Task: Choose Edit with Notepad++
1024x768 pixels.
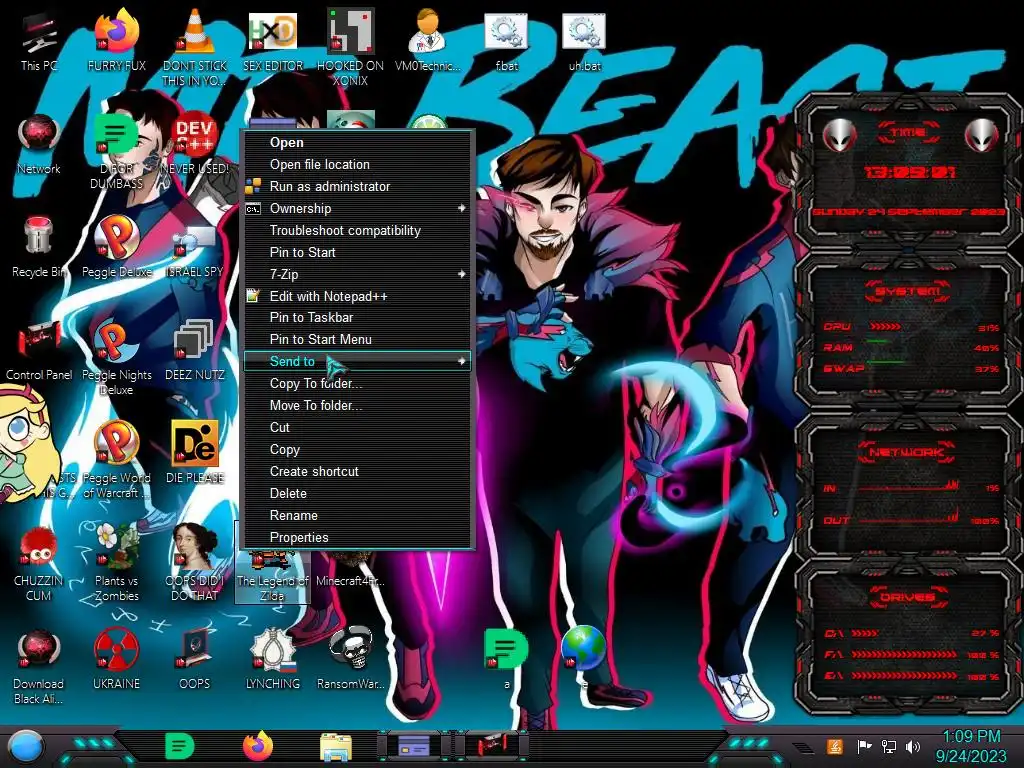Action: click(x=357, y=296)
